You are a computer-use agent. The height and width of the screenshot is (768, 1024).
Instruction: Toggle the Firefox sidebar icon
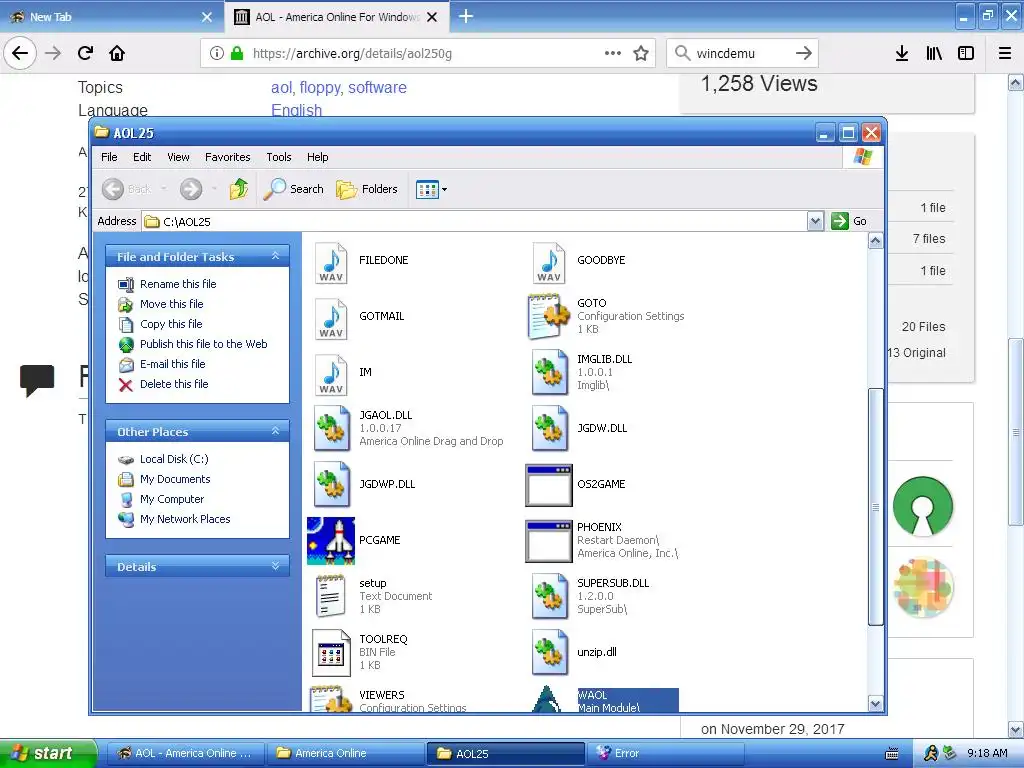(x=966, y=53)
